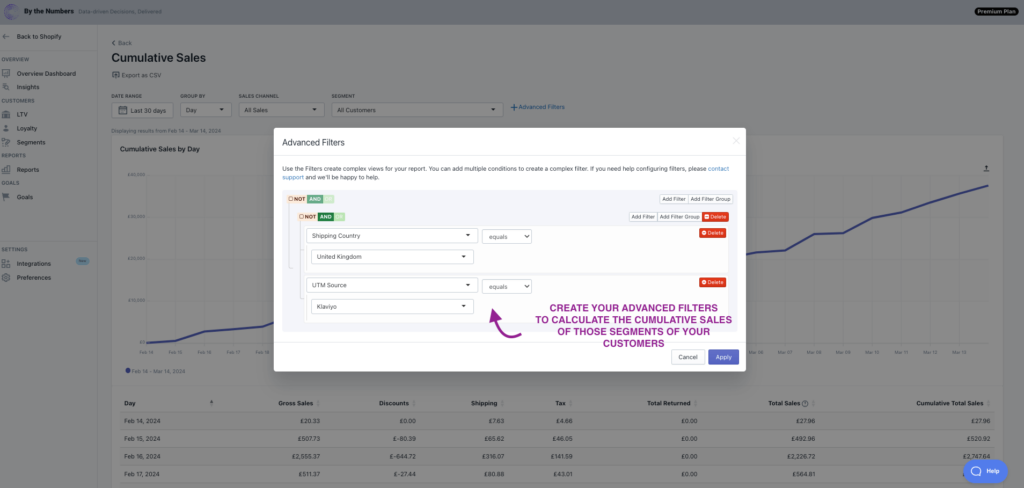Image resolution: width=1024 pixels, height=488 pixels.
Task: Sort the table by Gross Sales
Action: (x=317, y=403)
